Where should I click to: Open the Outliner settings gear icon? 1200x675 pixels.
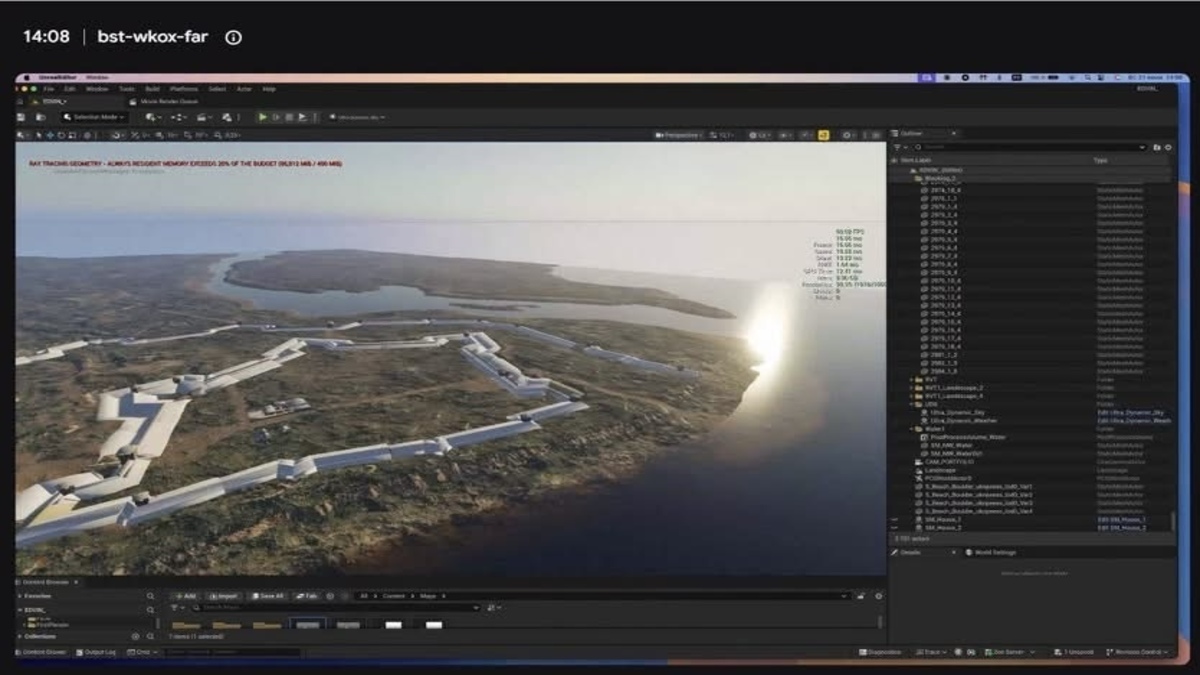[1168, 147]
